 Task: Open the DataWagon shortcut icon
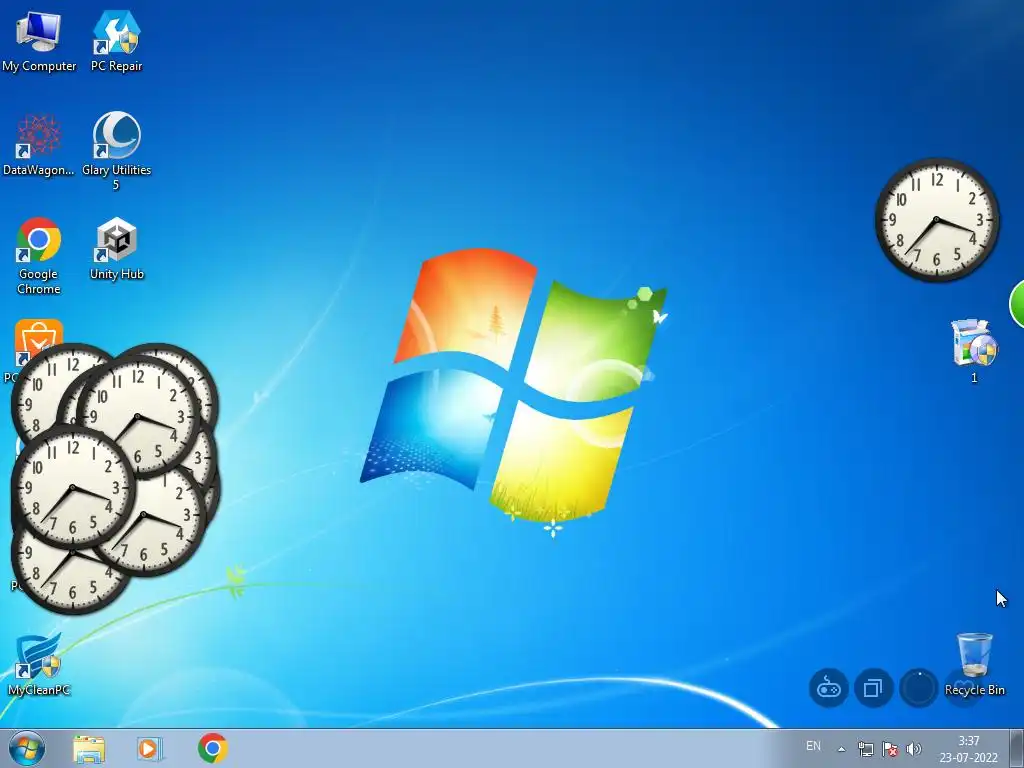click(39, 145)
